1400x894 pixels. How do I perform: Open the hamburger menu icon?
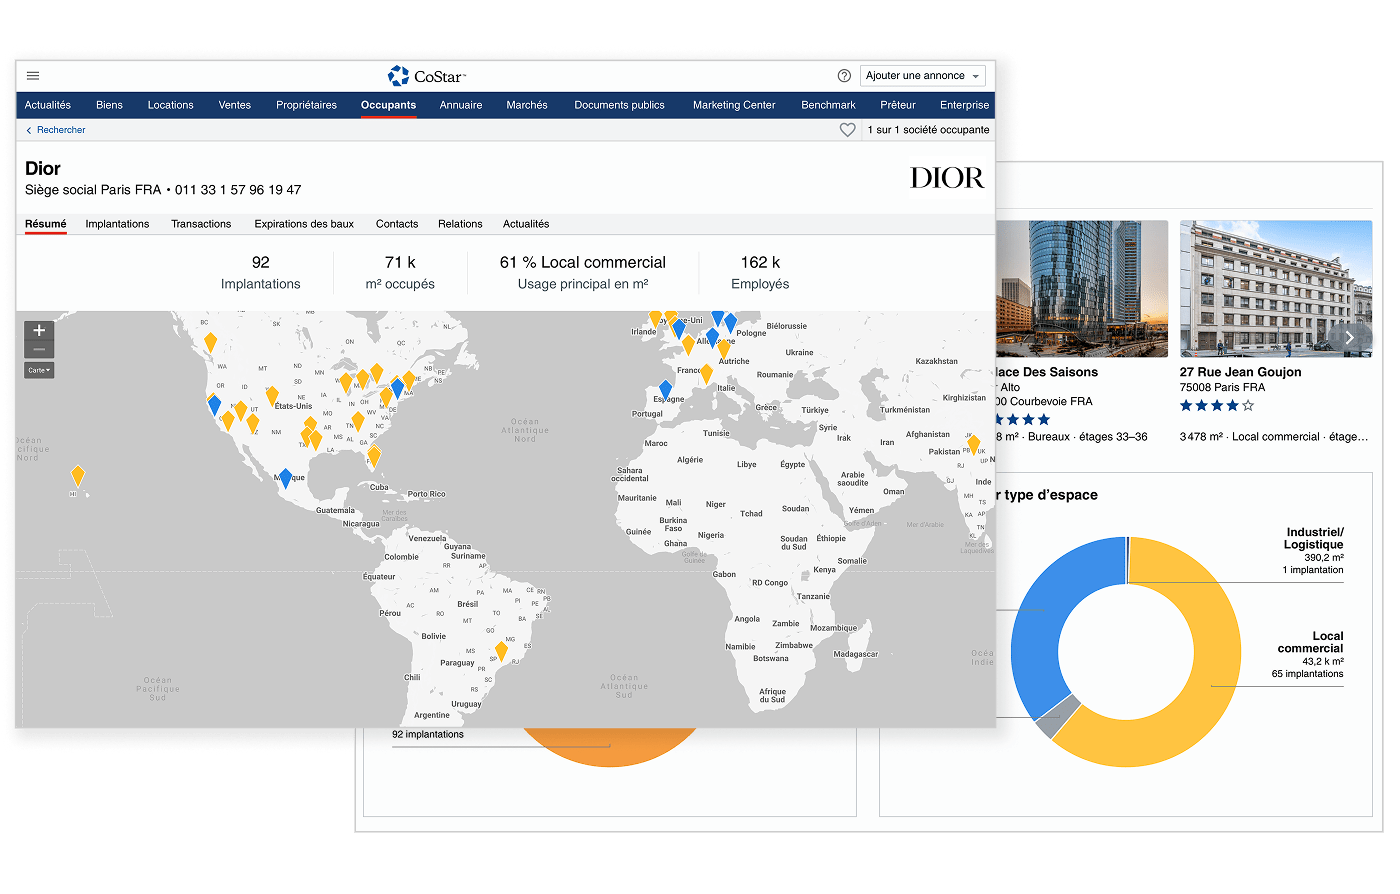(x=33, y=76)
